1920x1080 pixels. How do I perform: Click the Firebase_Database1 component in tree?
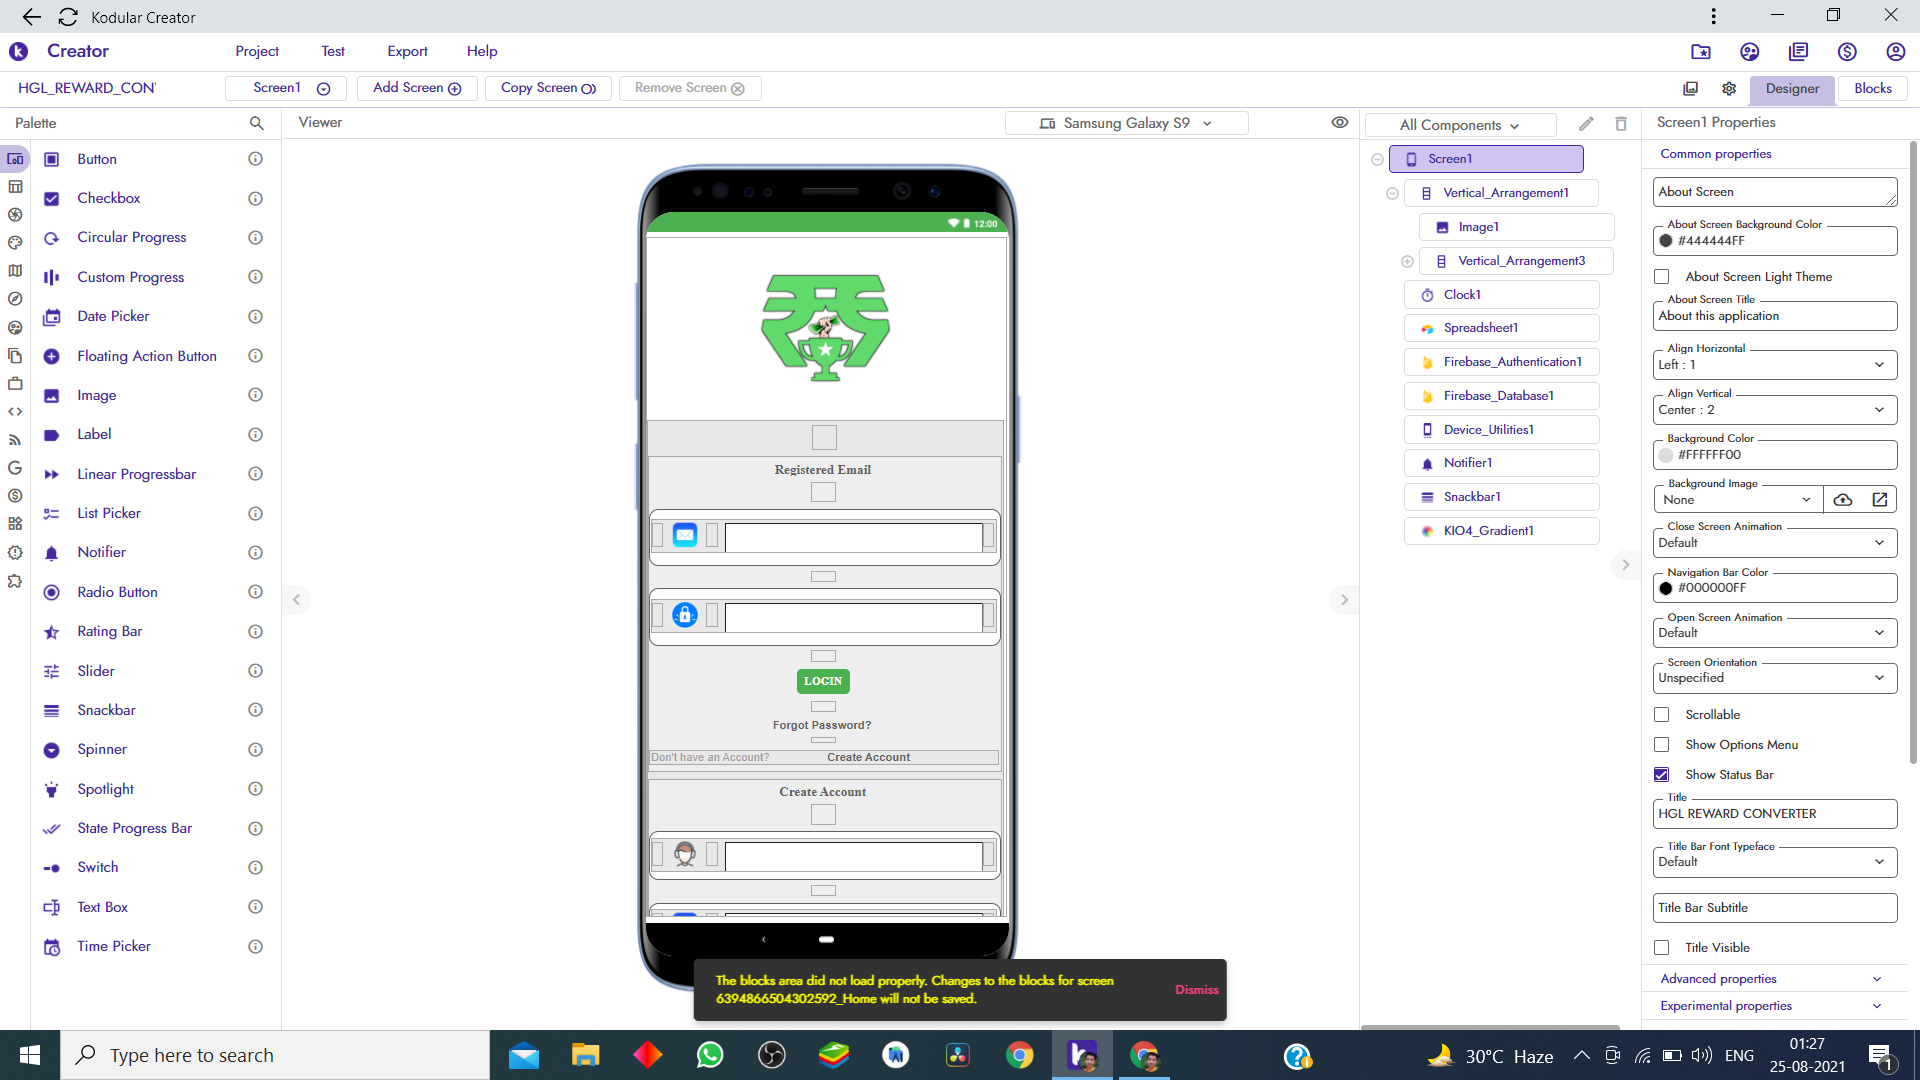tap(1498, 396)
